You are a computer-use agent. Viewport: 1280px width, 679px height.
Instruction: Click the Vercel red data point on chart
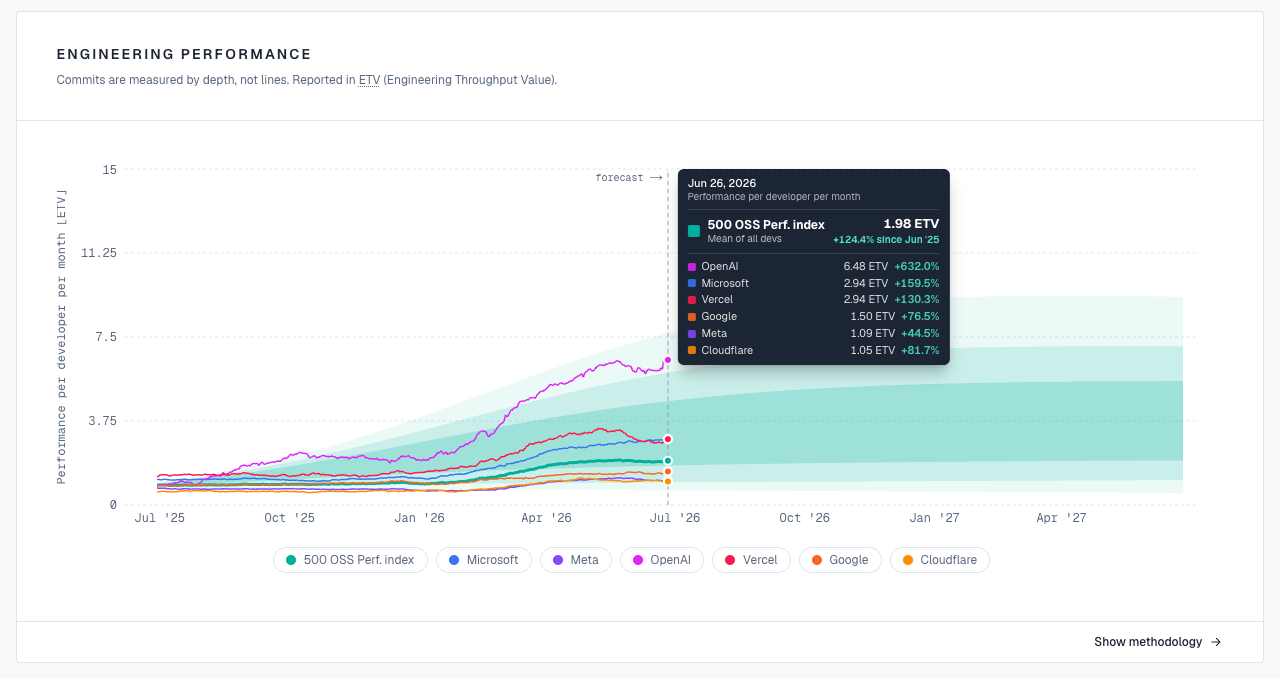click(x=668, y=439)
